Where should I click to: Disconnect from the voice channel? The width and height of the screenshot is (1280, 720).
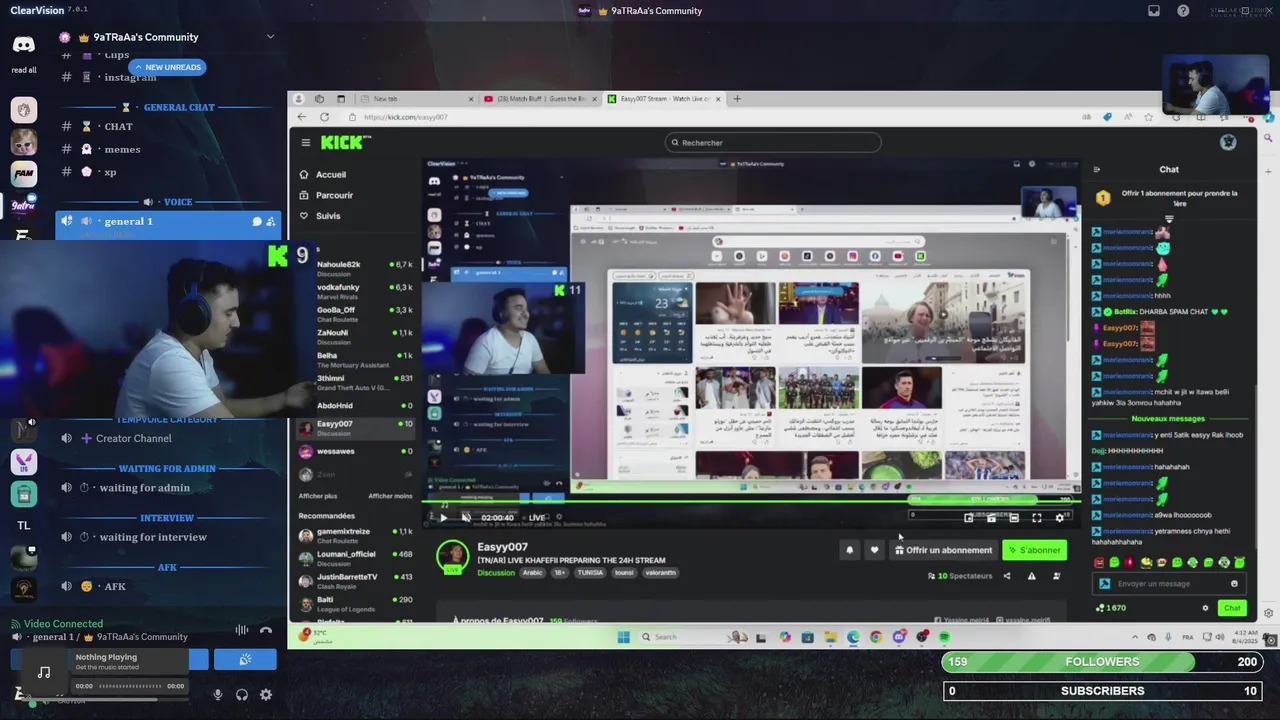click(x=266, y=630)
